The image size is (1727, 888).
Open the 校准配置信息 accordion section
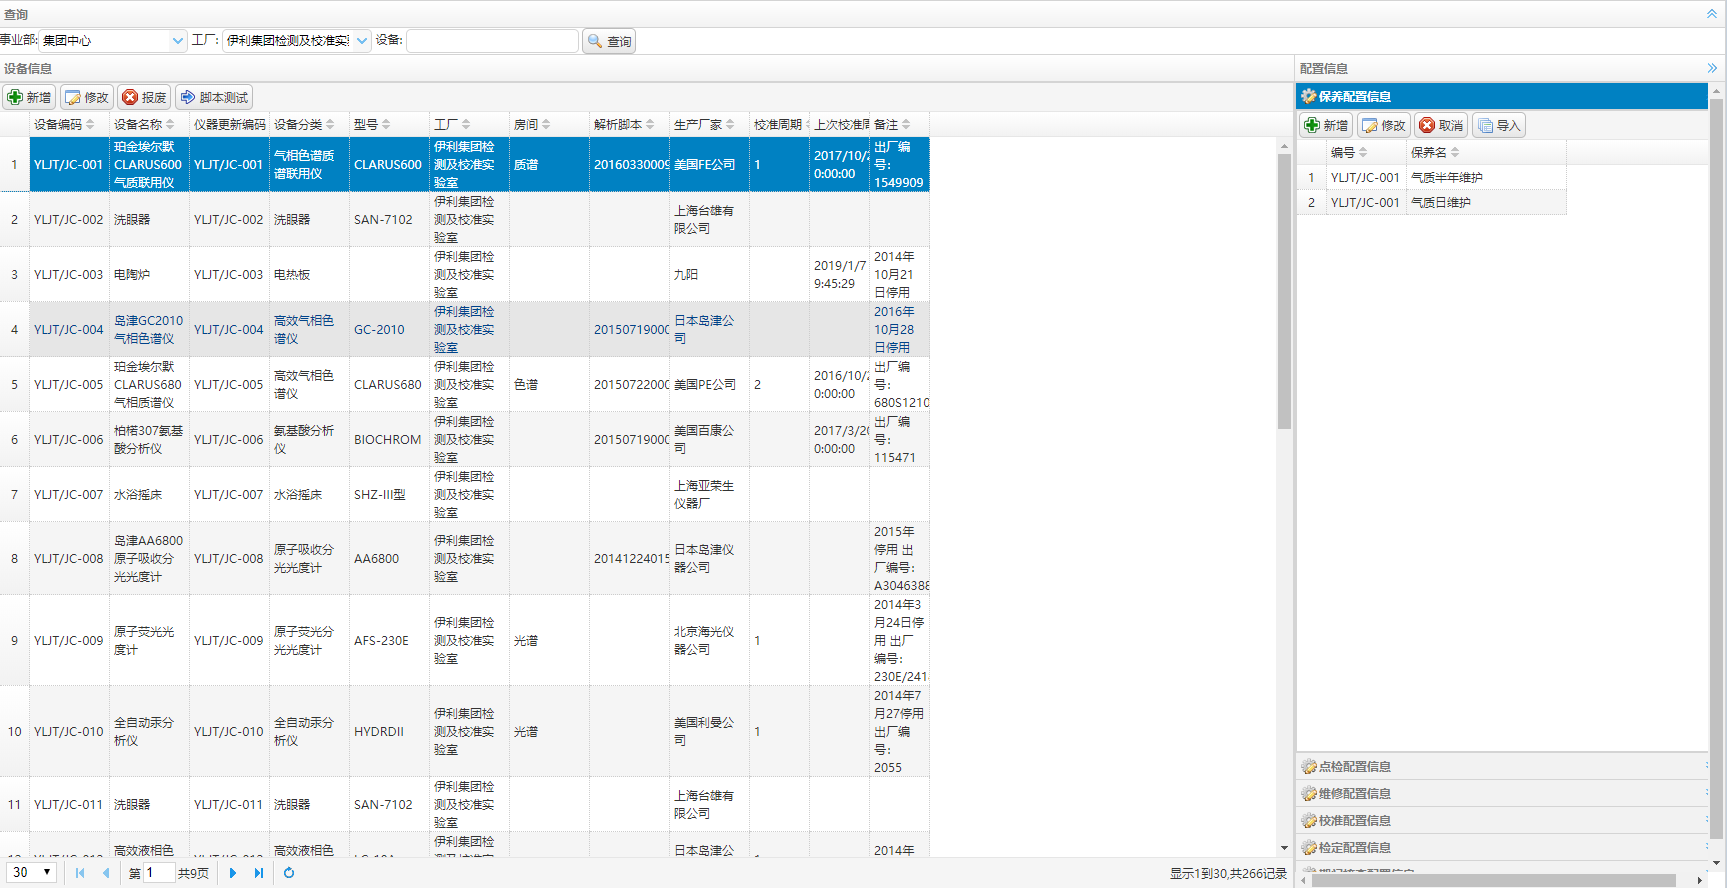click(x=1354, y=820)
